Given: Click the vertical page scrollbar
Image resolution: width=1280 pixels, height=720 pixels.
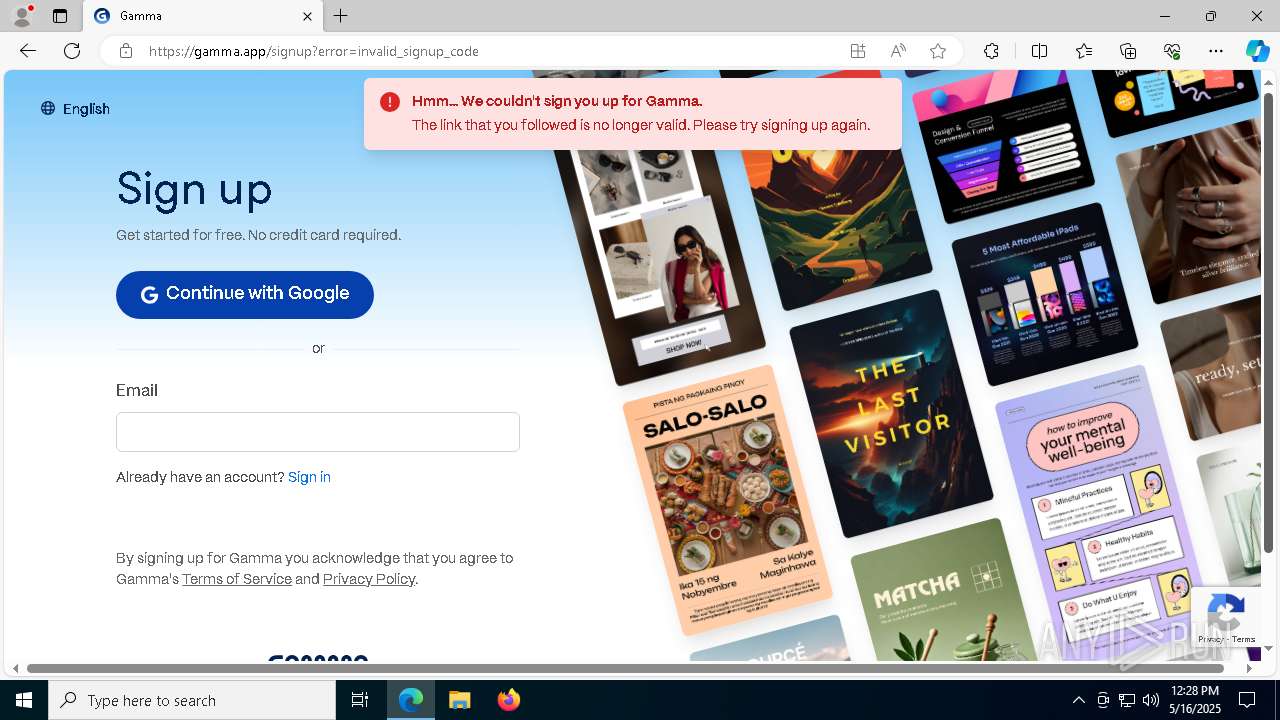Looking at the screenshot, I should click(1268, 322).
